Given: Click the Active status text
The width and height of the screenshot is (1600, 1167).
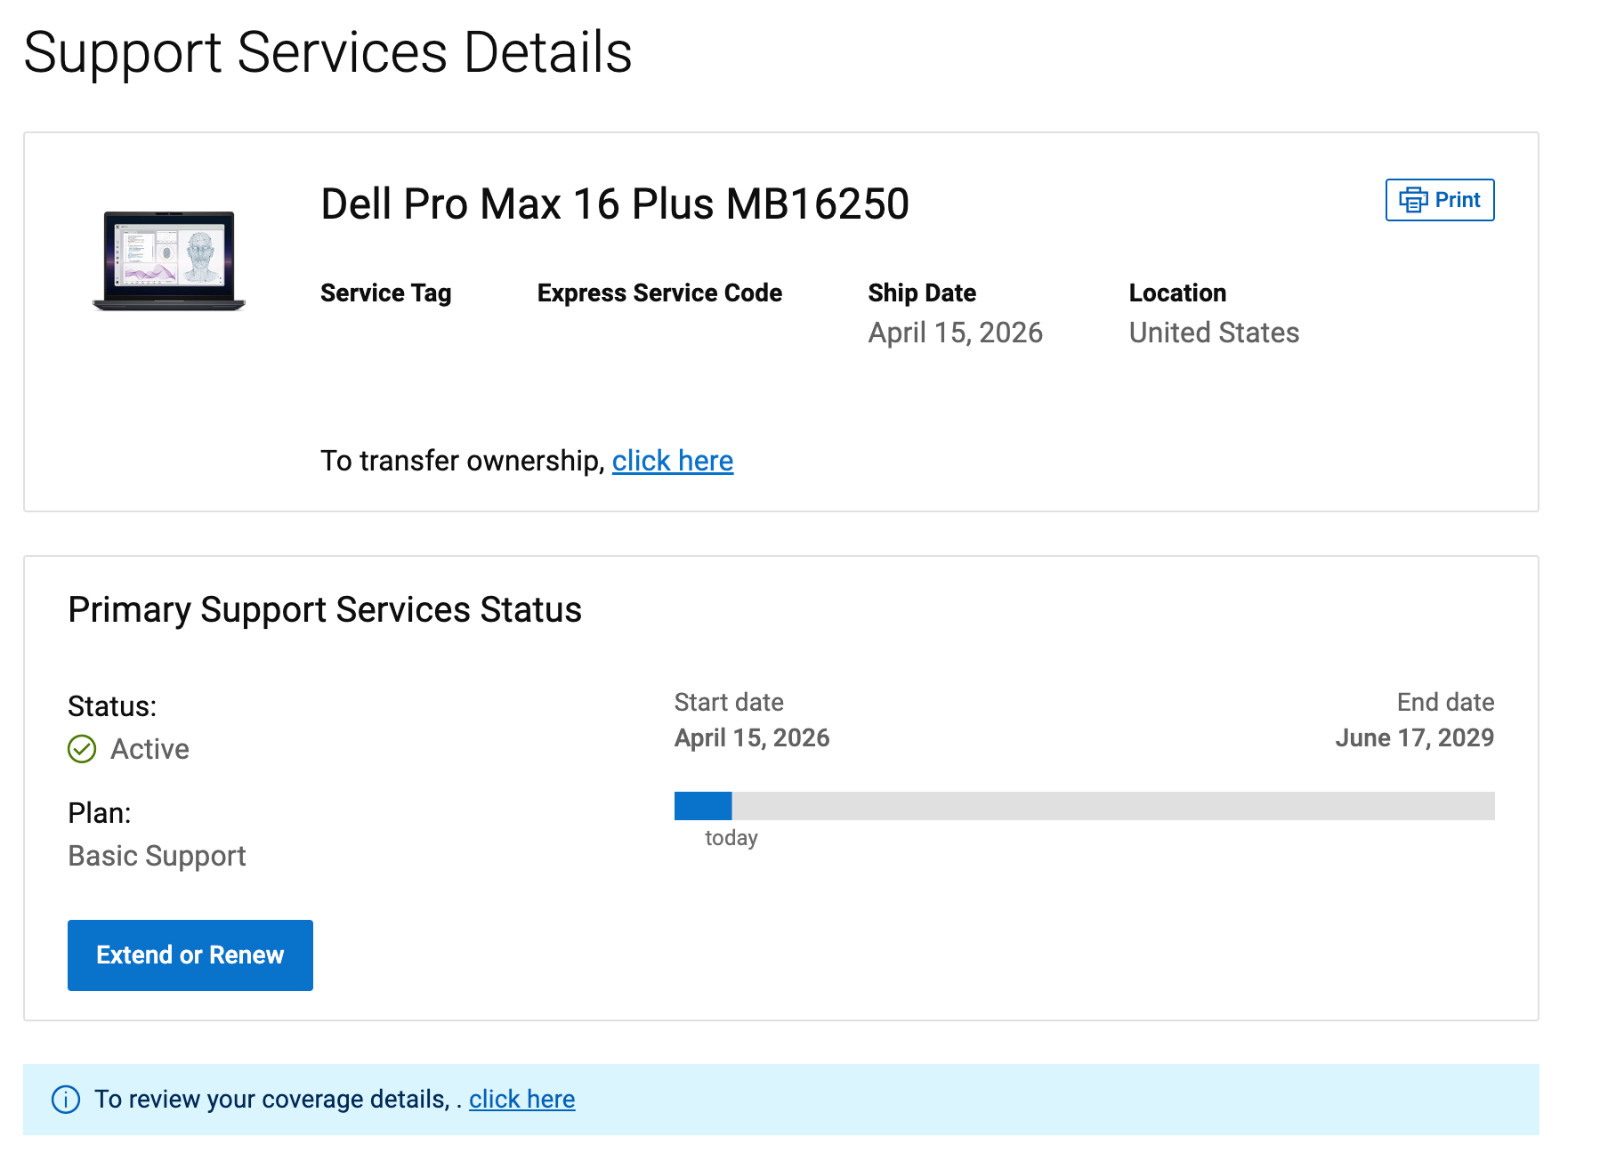Looking at the screenshot, I should (150, 749).
